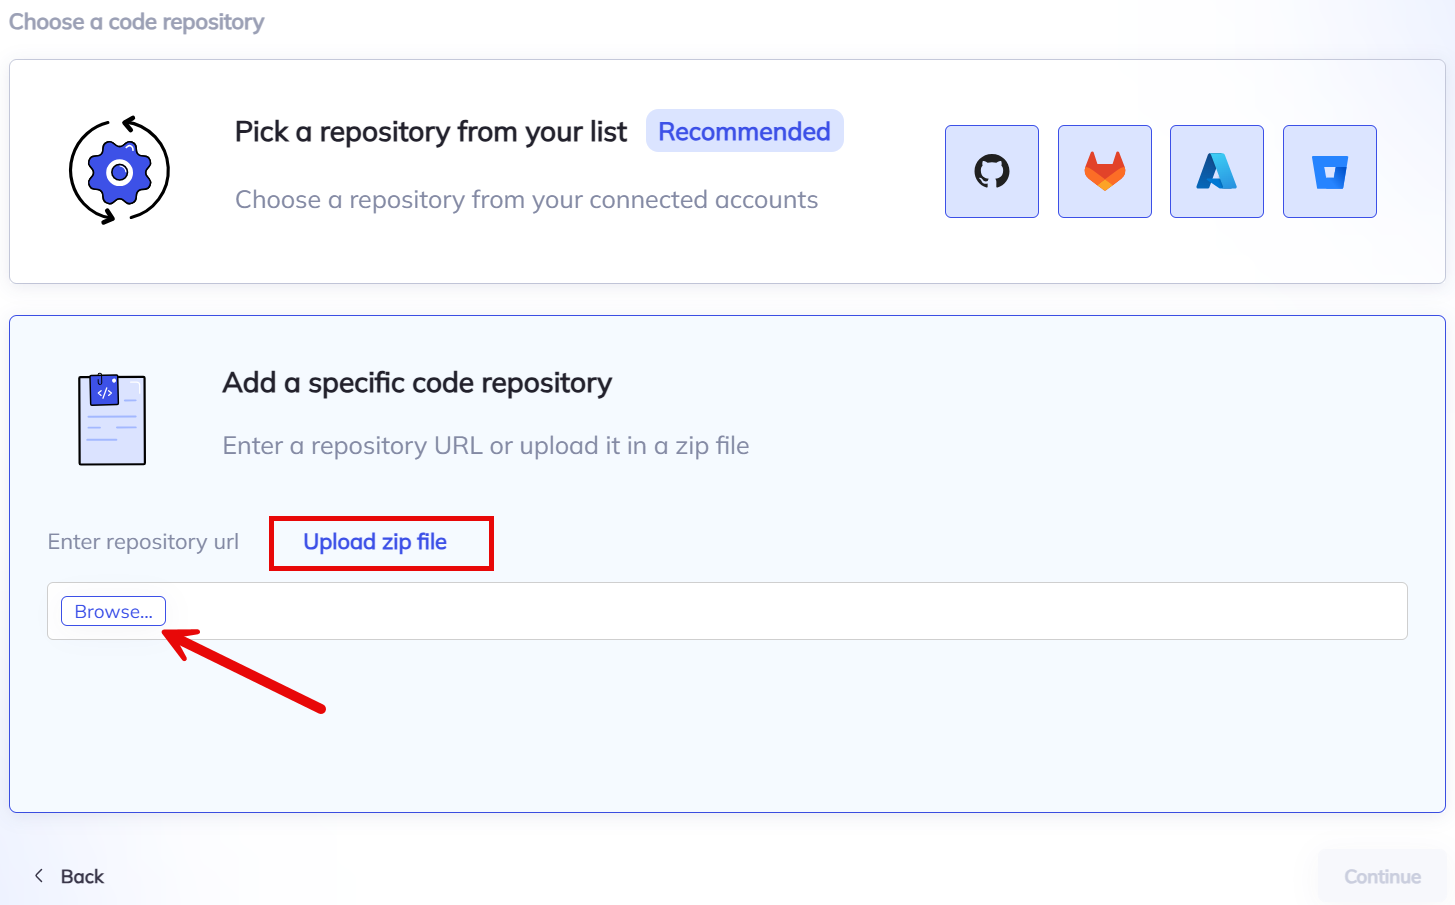Click the code document clipboard icon
This screenshot has width=1455, height=905.
point(112,419)
